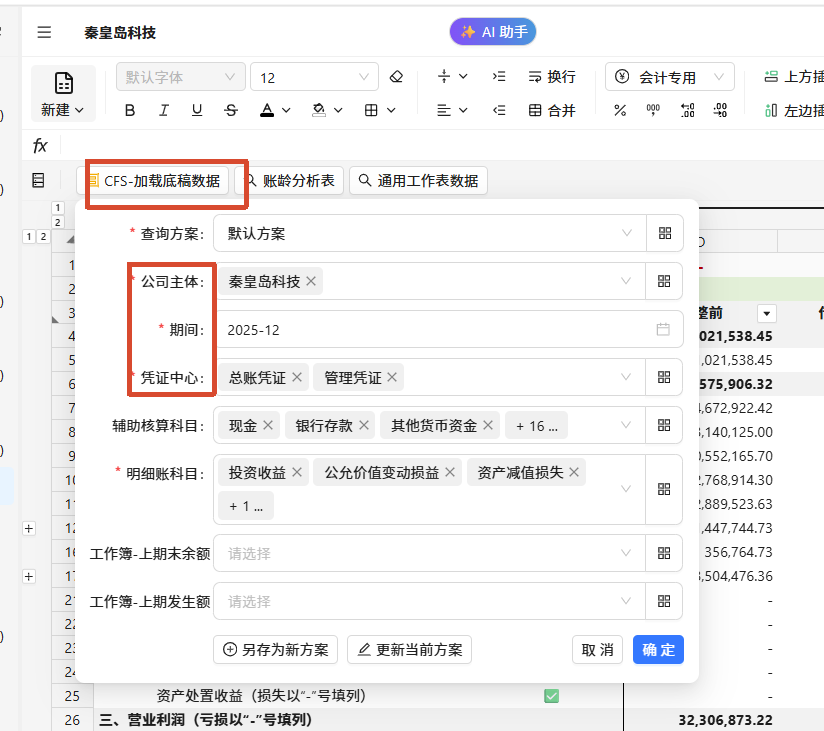Decrease decimal places
Viewport: 824px width, 731px height.
[x=720, y=110]
